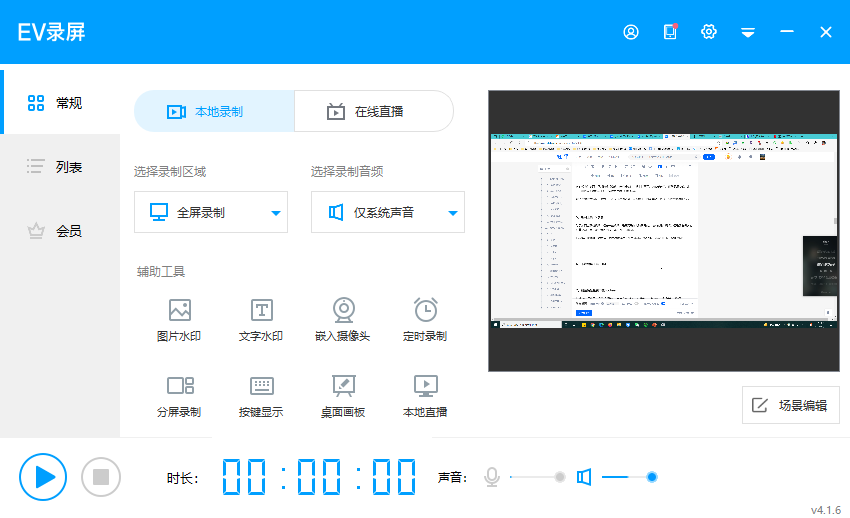The width and height of the screenshot is (850, 518).
Task: Mute the microphone icon
Action: tap(492, 477)
